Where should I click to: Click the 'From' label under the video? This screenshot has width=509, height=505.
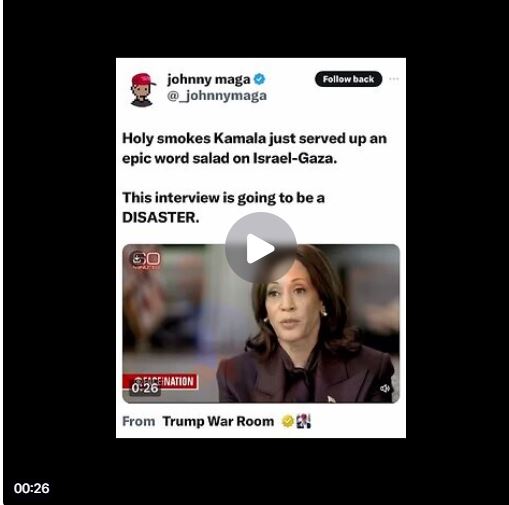(x=139, y=421)
